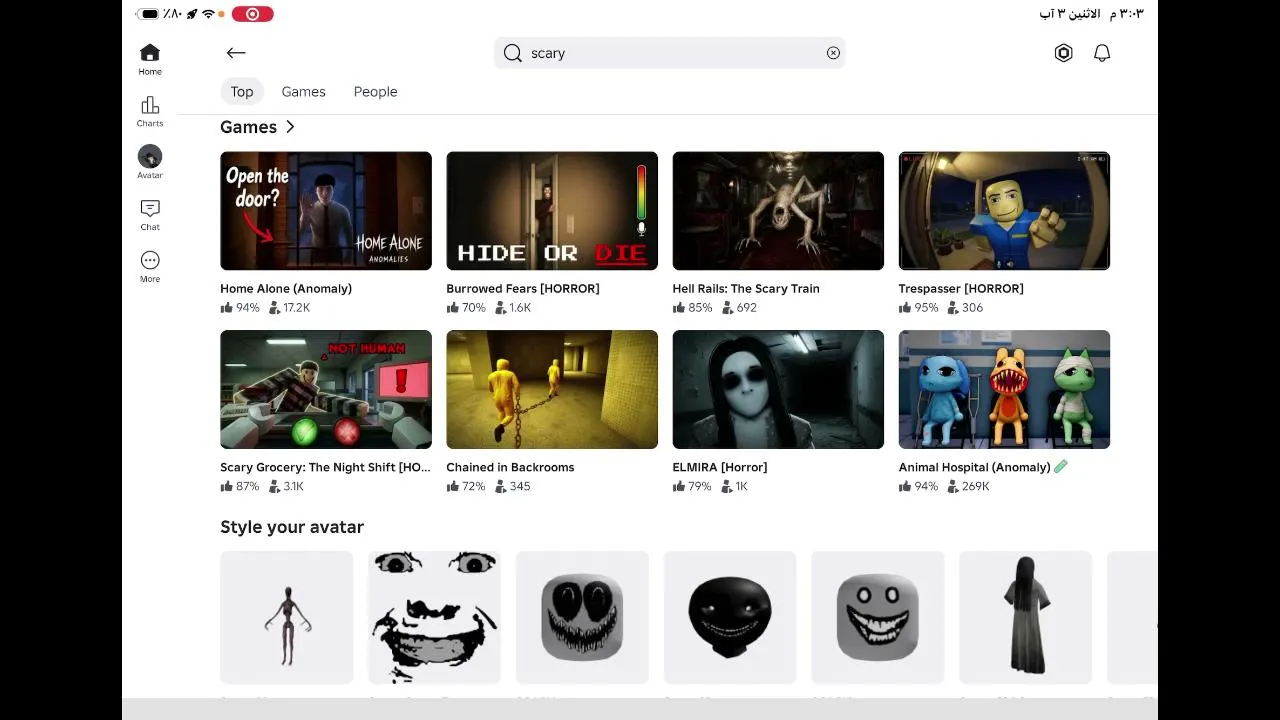This screenshot has height=720, width=1280.
Task: Clear the search field text
Action: point(833,53)
